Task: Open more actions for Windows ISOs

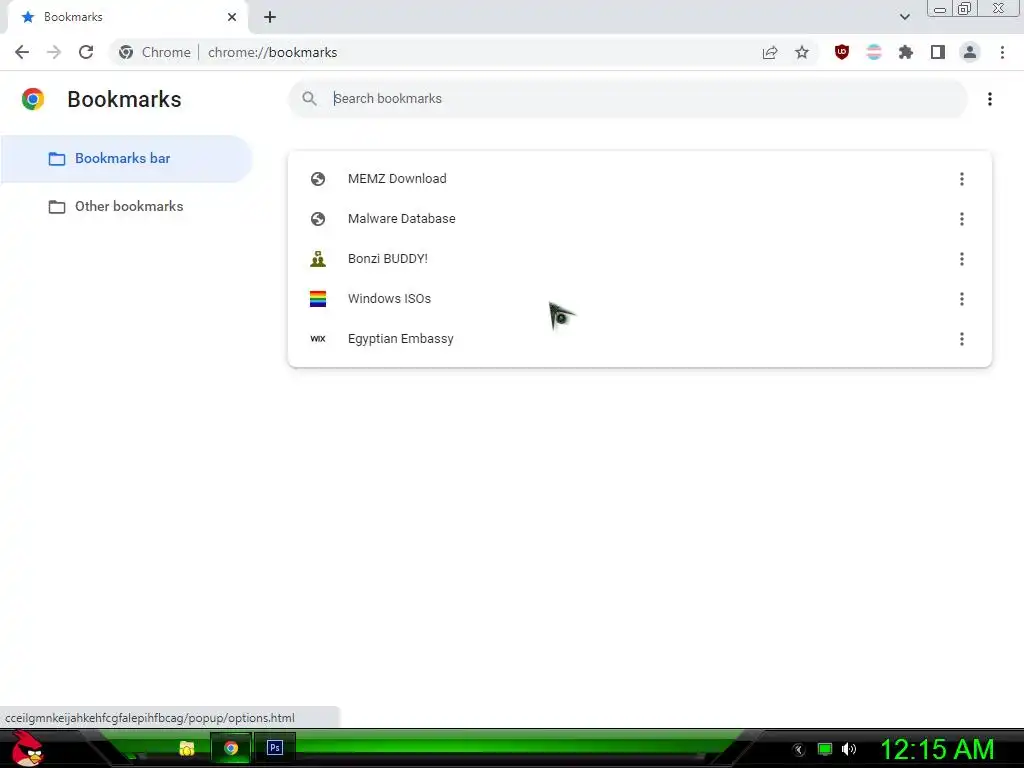Action: point(961,299)
